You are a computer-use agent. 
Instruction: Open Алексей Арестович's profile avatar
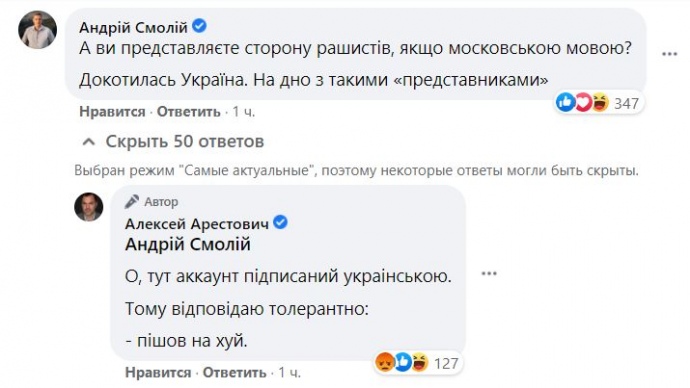click(x=88, y=207)
